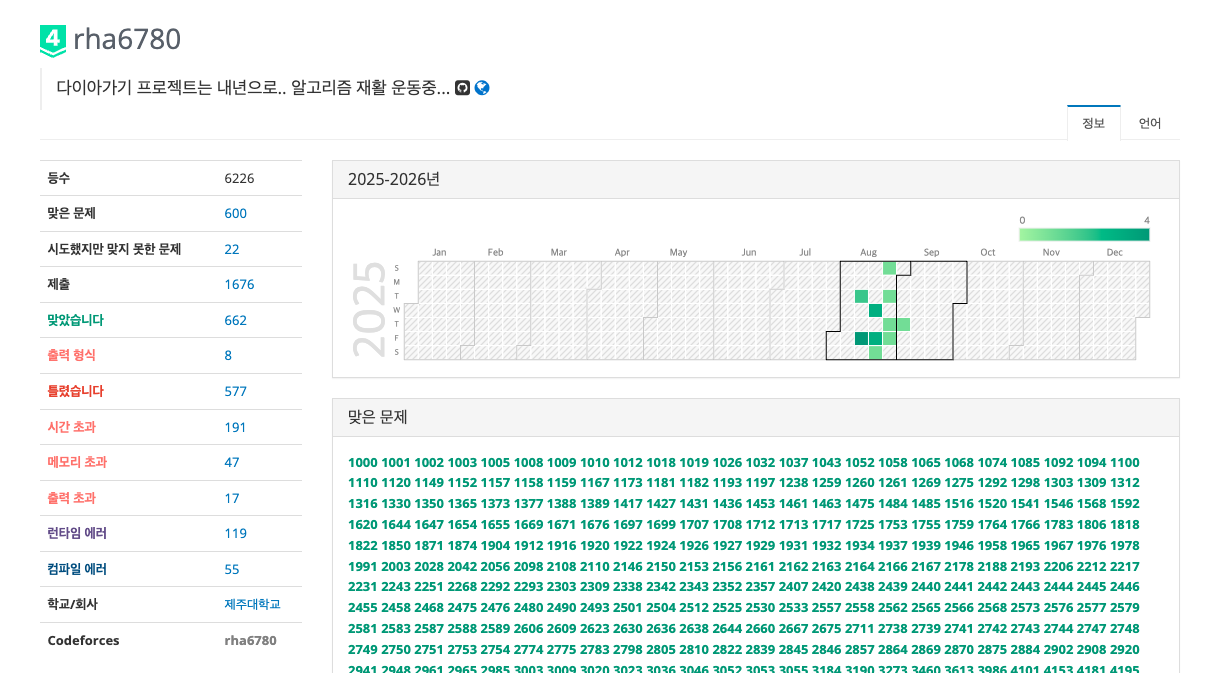
Task: Visit the 제주대학교 school link
Action: (x=252, y=604)
